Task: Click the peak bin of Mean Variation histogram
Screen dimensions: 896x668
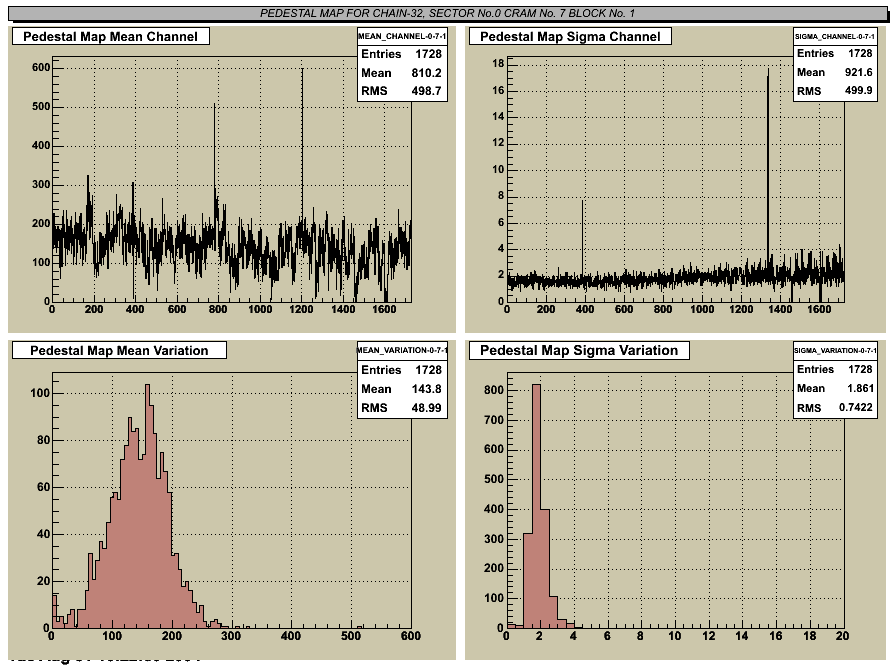Action: (x=147, y=506)
